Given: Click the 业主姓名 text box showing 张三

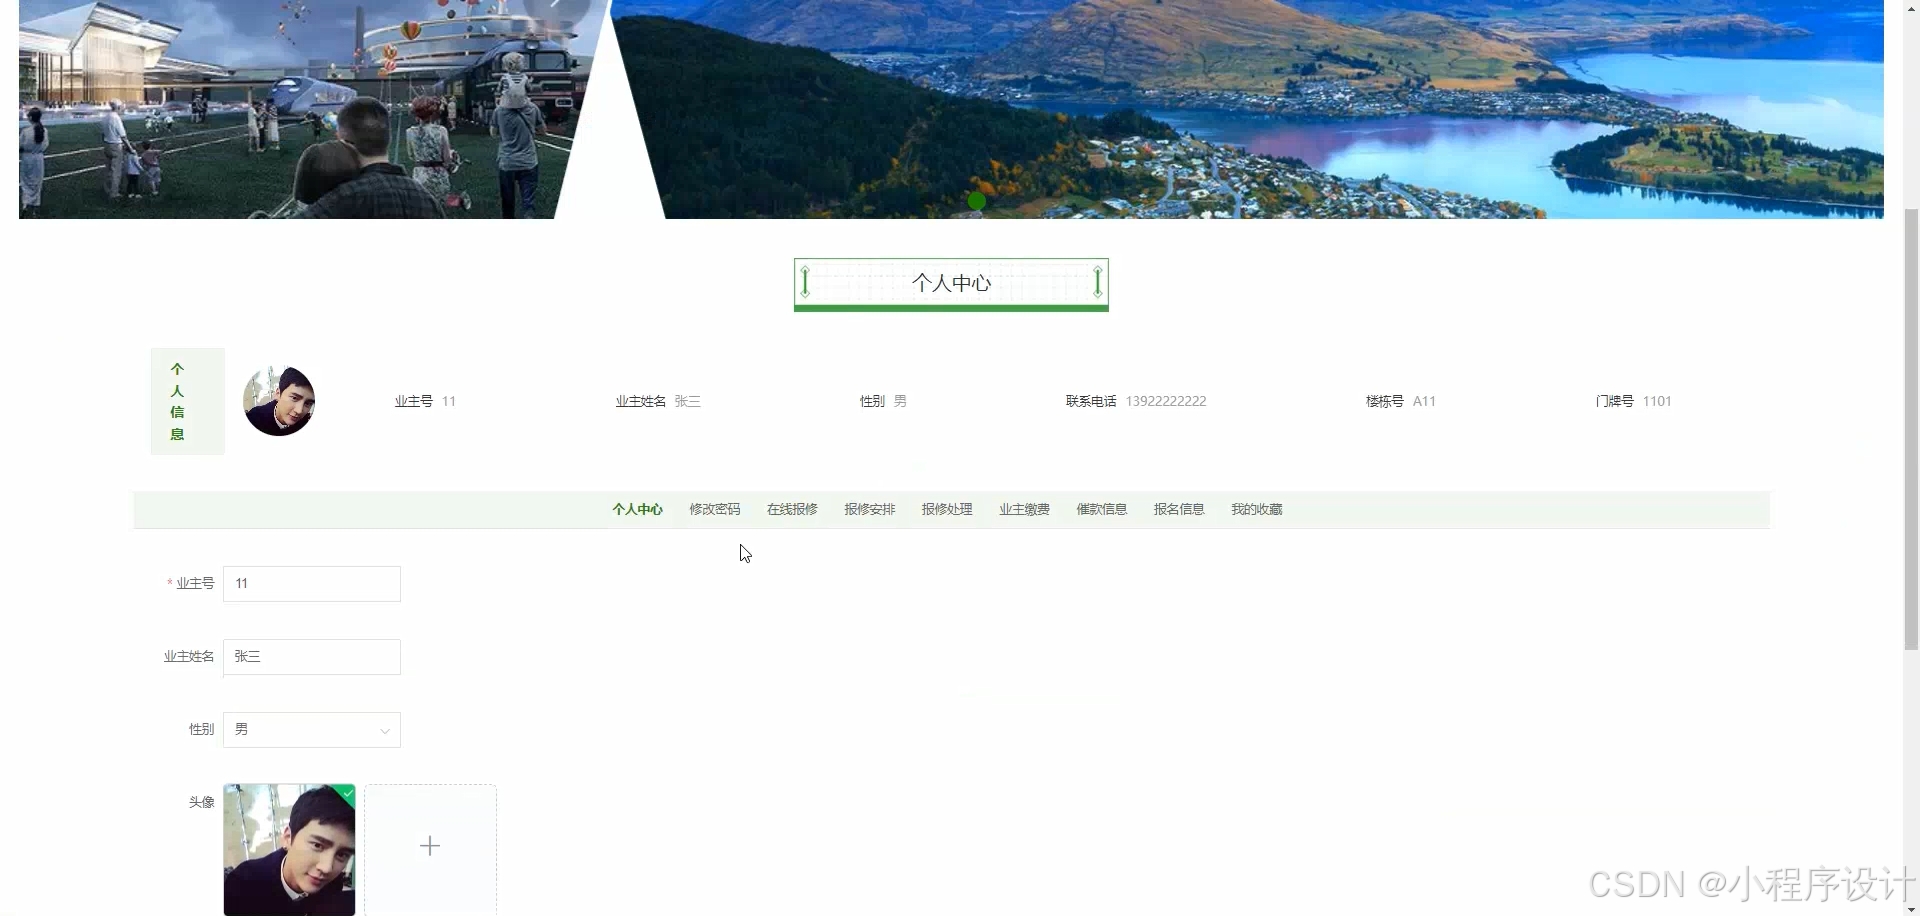Looking at the screenshot, I should (310, 656).
